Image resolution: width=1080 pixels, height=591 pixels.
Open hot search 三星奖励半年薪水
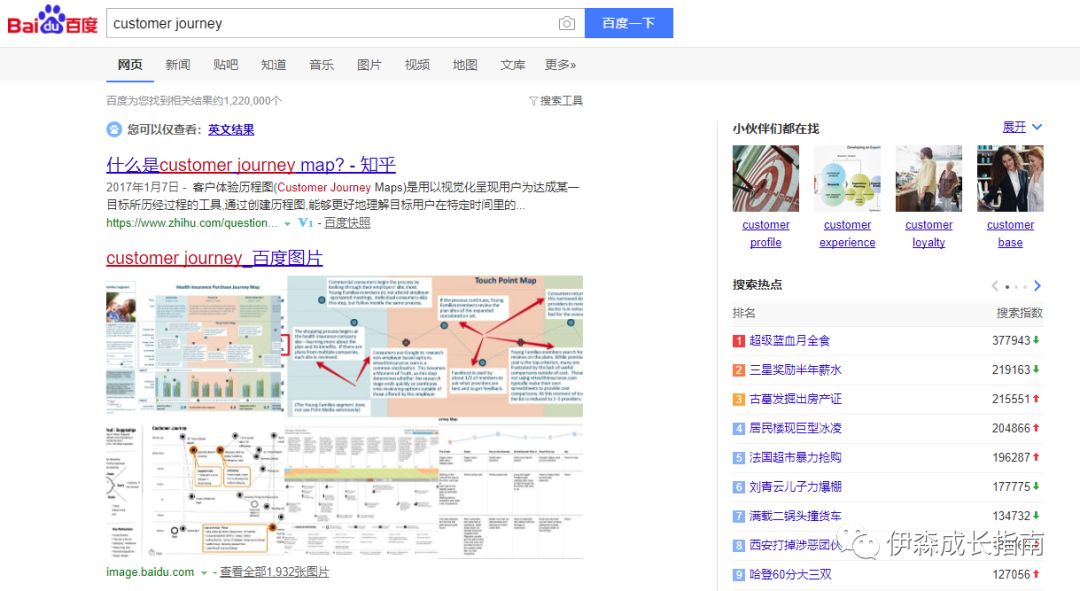coord(796,370)
